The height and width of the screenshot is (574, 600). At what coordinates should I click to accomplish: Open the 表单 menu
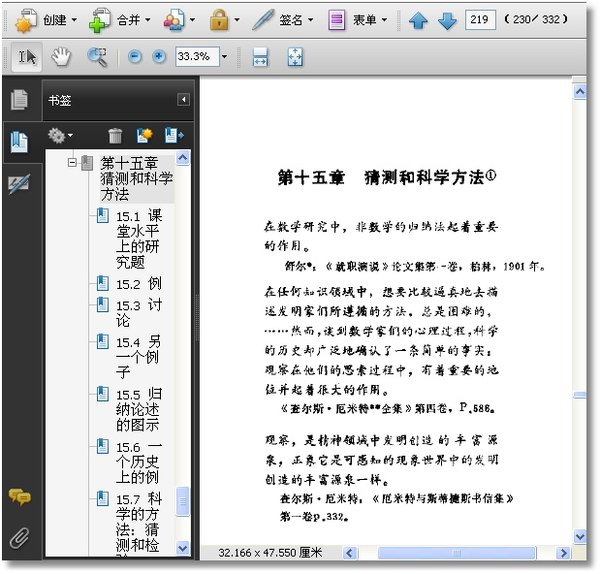pyautogui.click(x=356, y=19)
